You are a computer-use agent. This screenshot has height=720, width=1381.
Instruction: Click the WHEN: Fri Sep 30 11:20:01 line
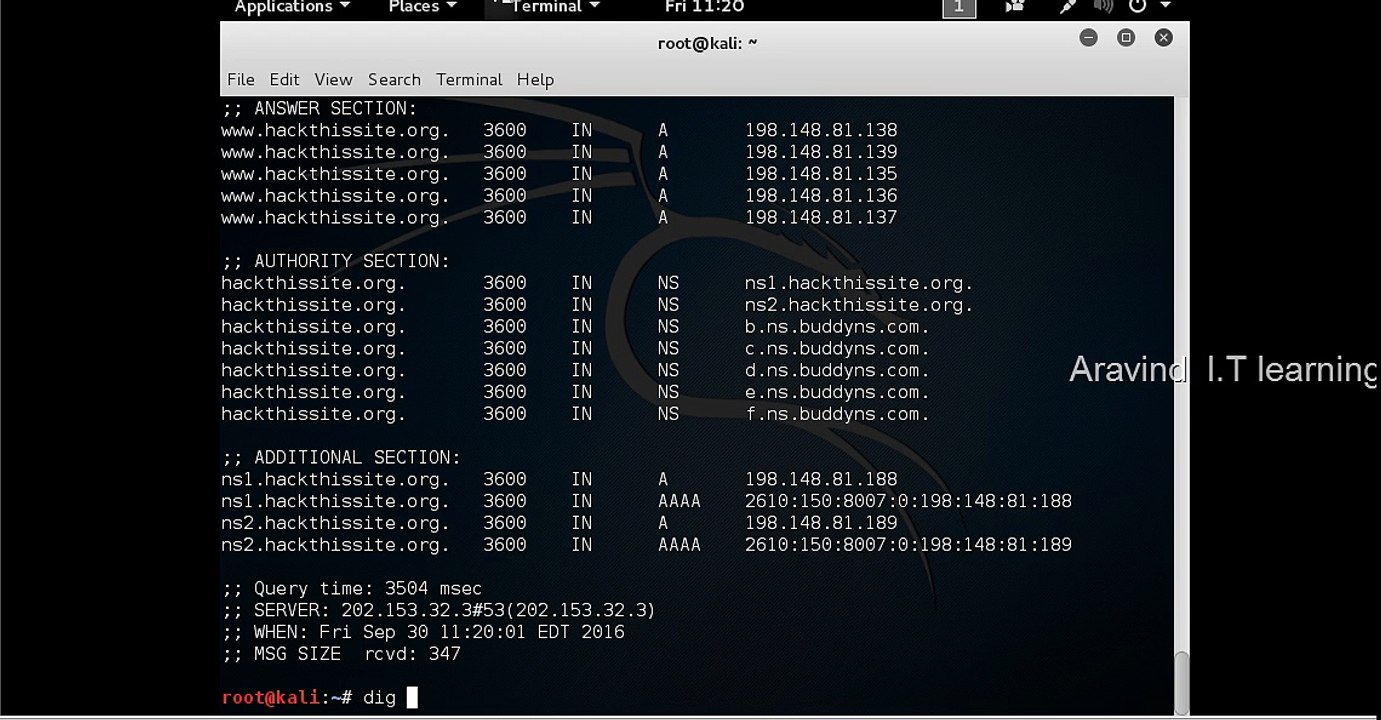point(423,633)
